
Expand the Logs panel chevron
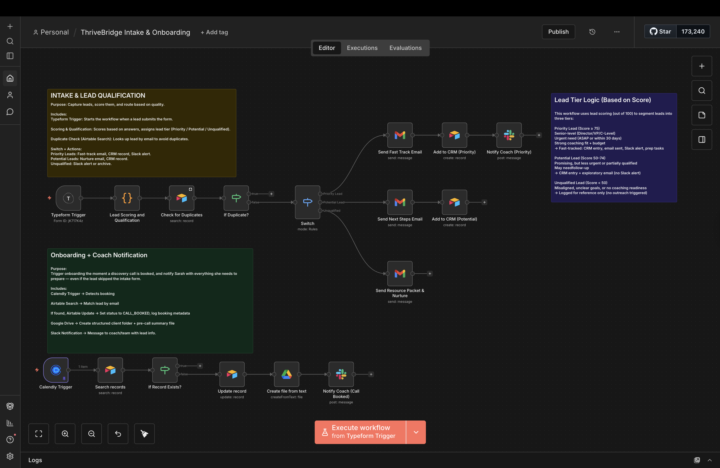click(709, 460)
